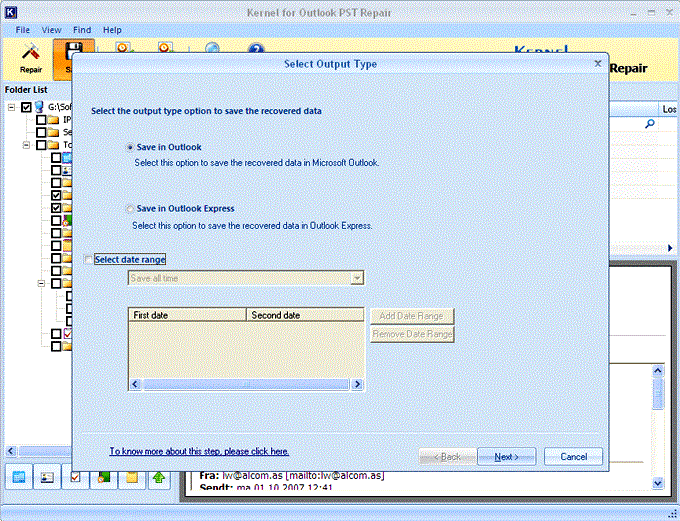Enable the Select date range checkbox
The height and width of the screenshot is (521, 680).
click(x=88, y=259)
